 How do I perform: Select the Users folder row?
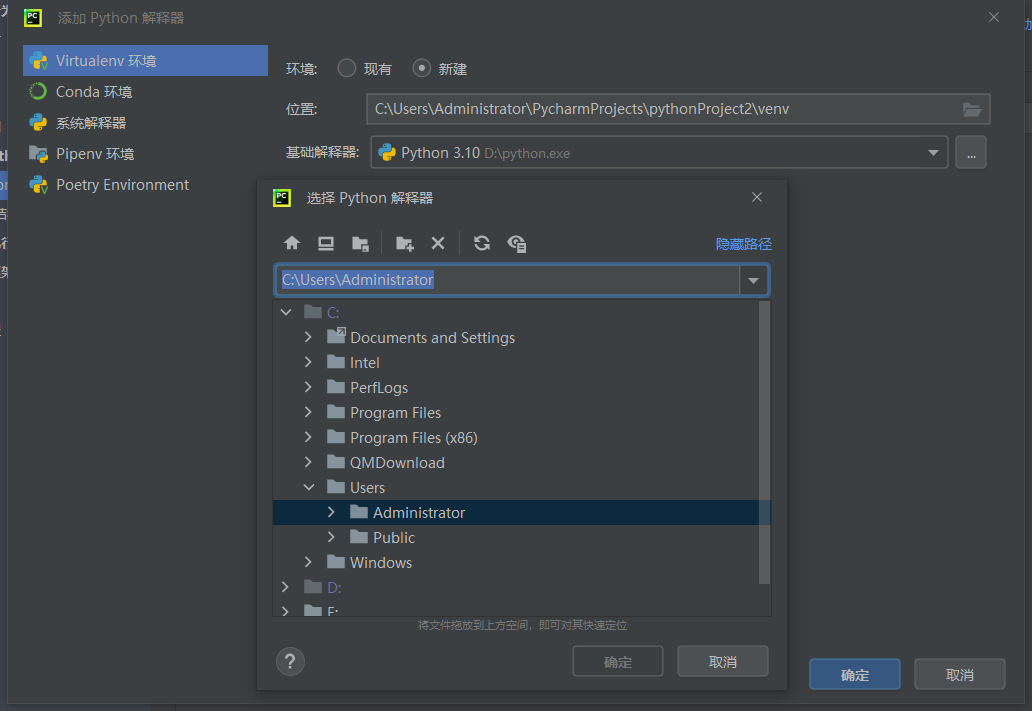coord(521,487)
